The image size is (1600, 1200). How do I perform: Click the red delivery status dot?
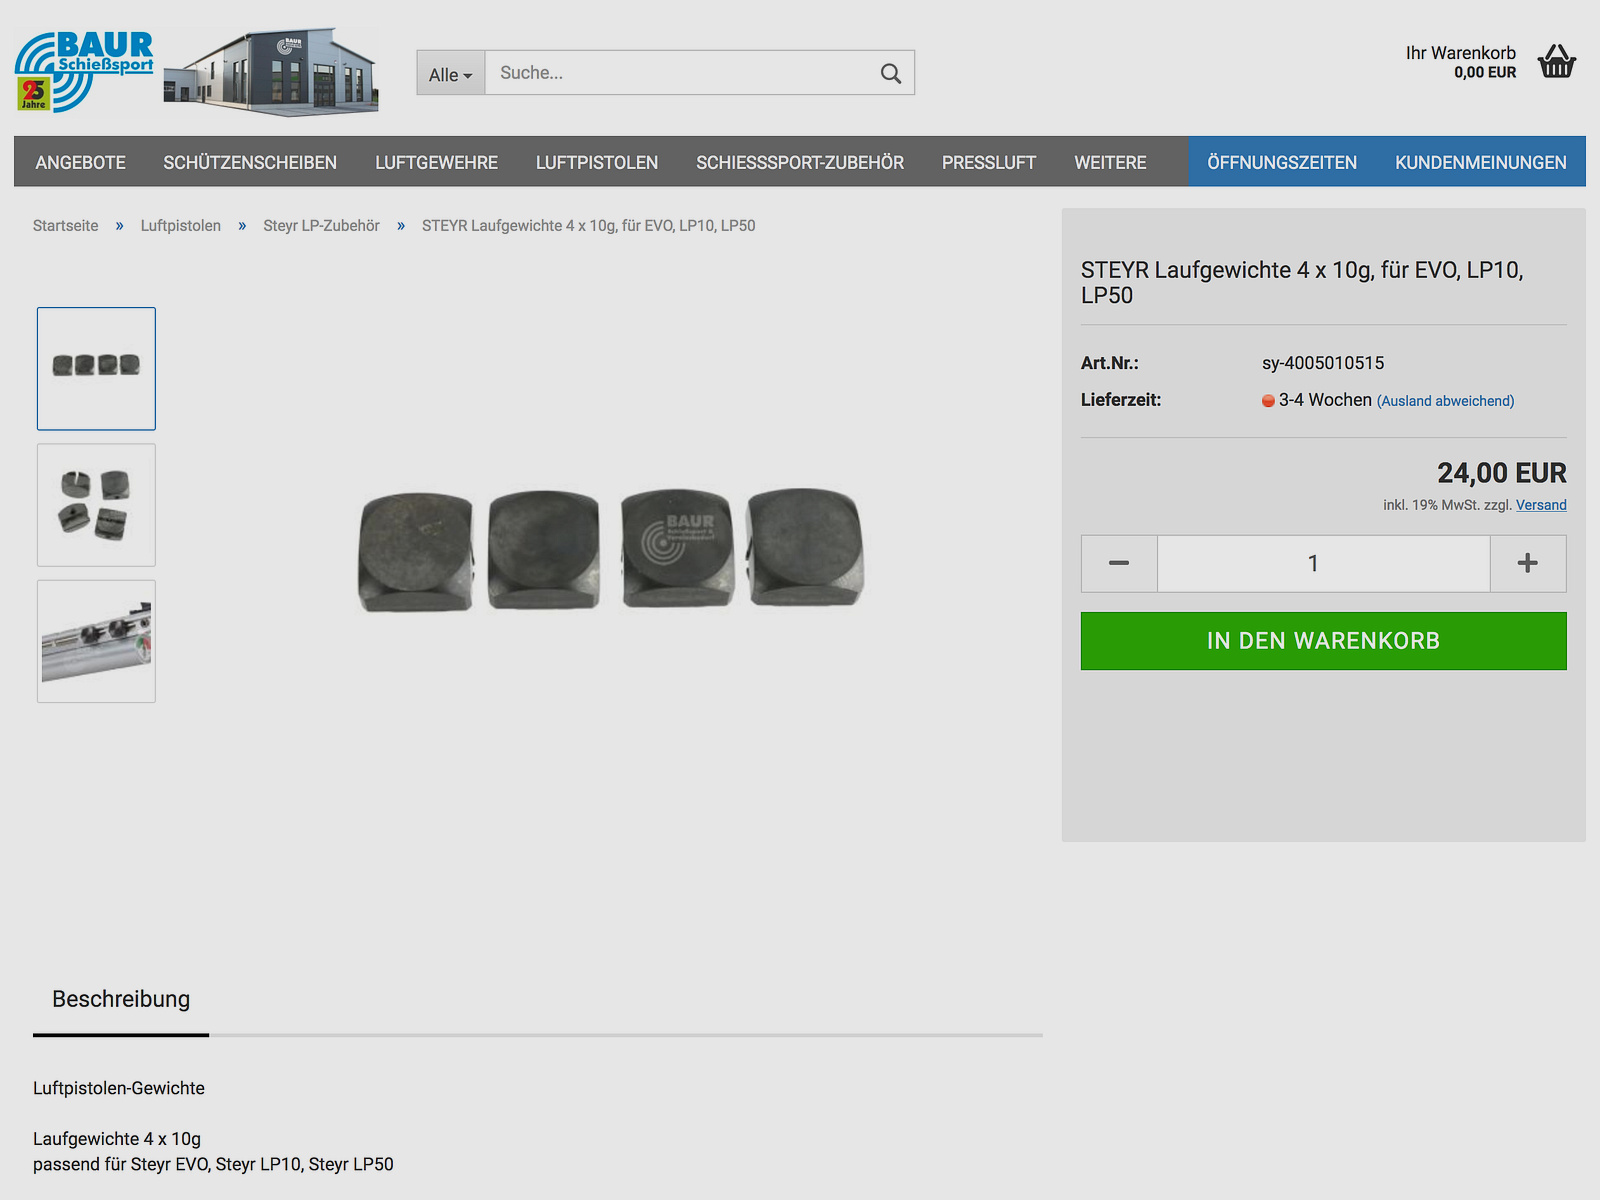(1268, 401)
